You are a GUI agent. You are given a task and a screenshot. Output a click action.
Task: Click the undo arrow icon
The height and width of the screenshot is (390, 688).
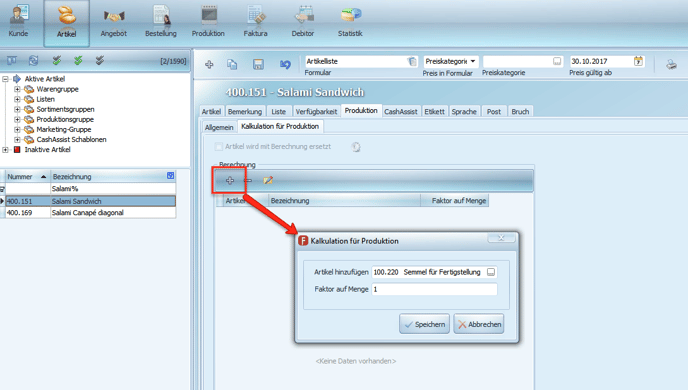[x=285, y=64]
